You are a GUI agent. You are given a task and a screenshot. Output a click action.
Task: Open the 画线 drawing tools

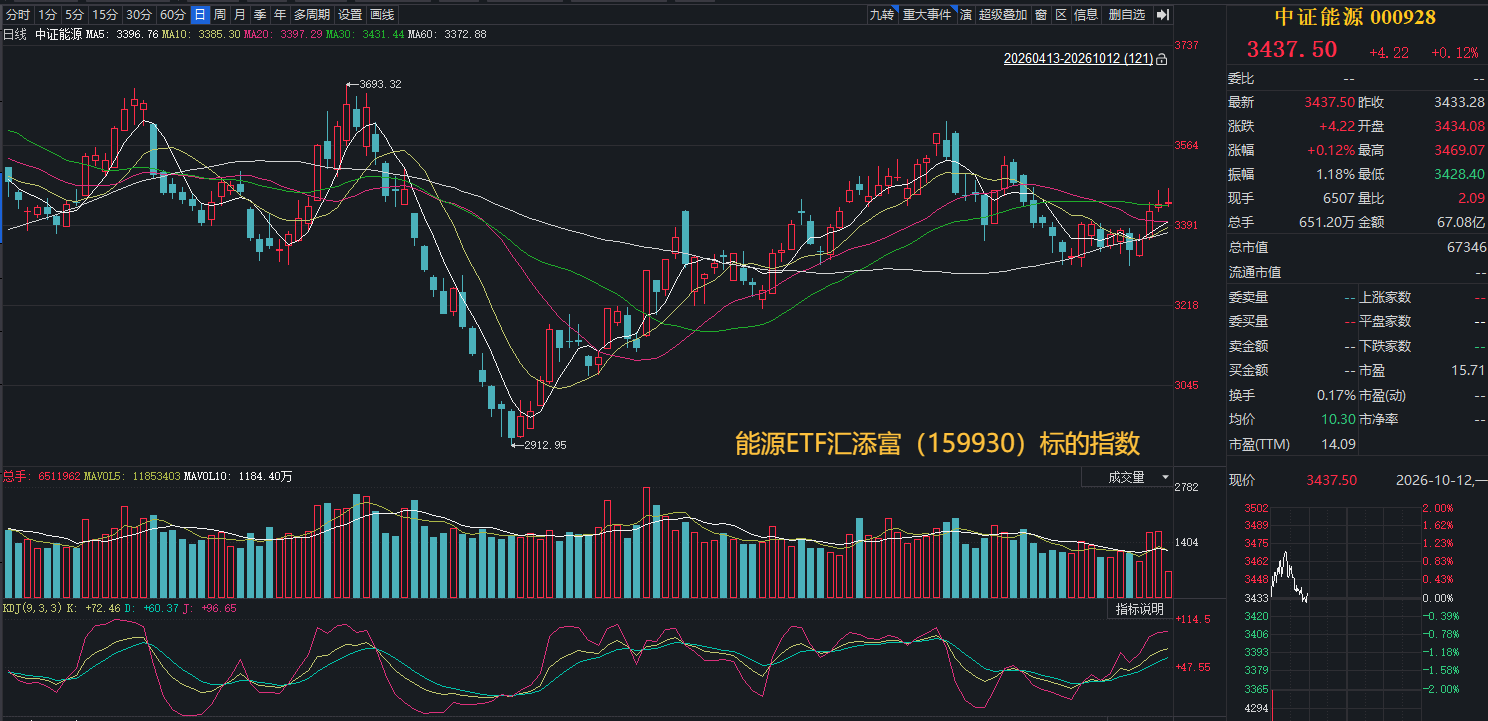coord(382,14)
